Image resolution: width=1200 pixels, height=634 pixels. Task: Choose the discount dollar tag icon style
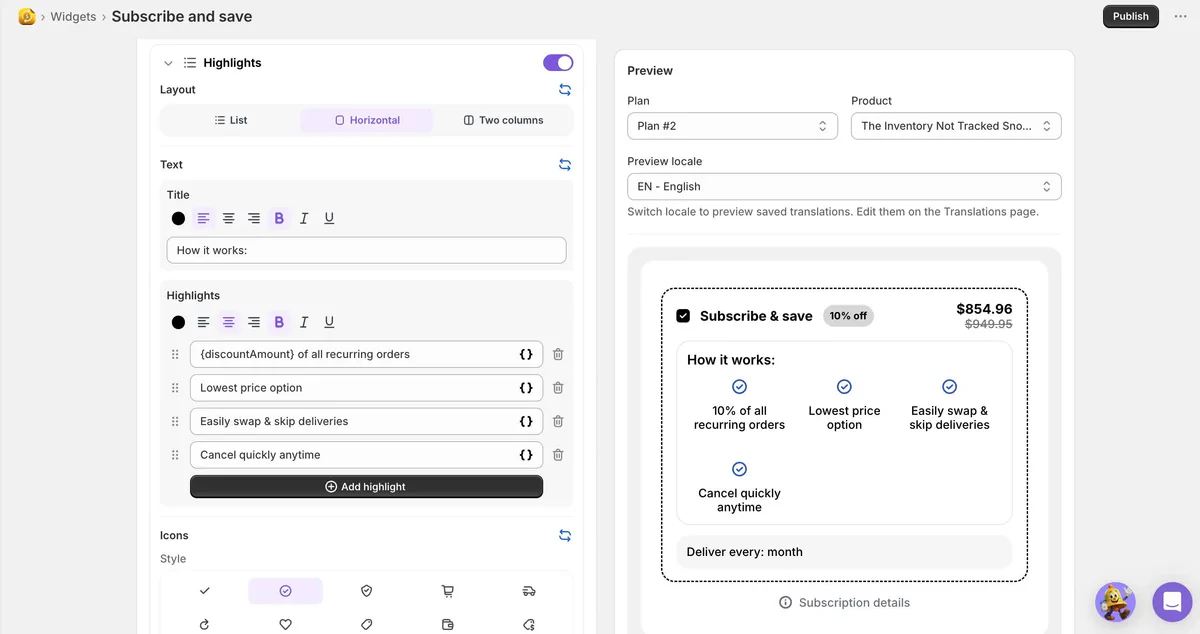coord(529,624)
